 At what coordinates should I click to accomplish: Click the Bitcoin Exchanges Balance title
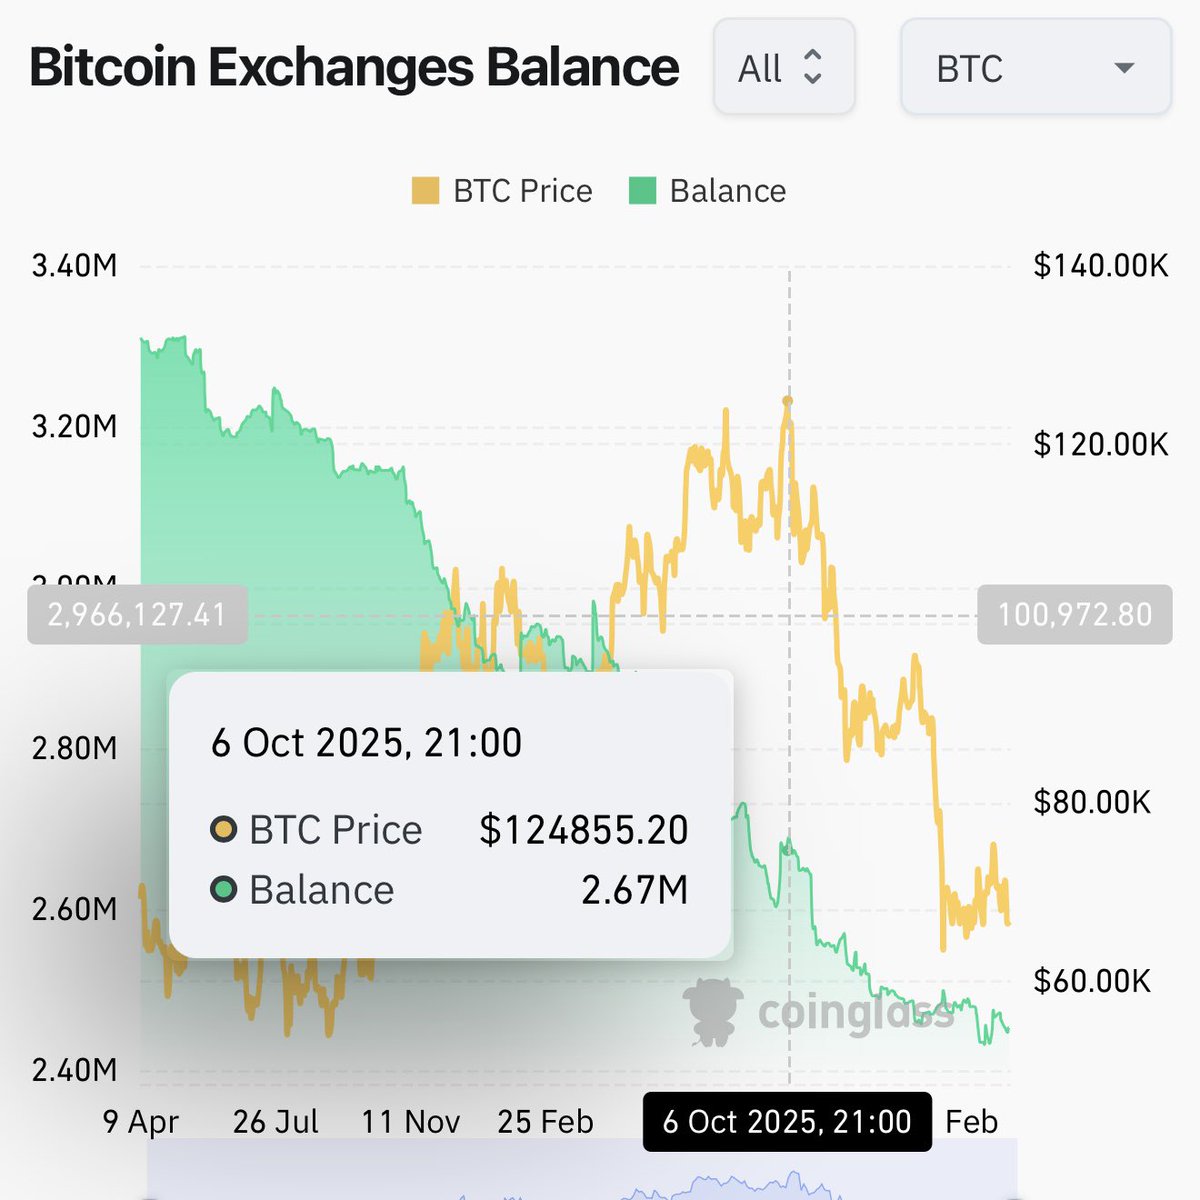[x=354, y=68]
